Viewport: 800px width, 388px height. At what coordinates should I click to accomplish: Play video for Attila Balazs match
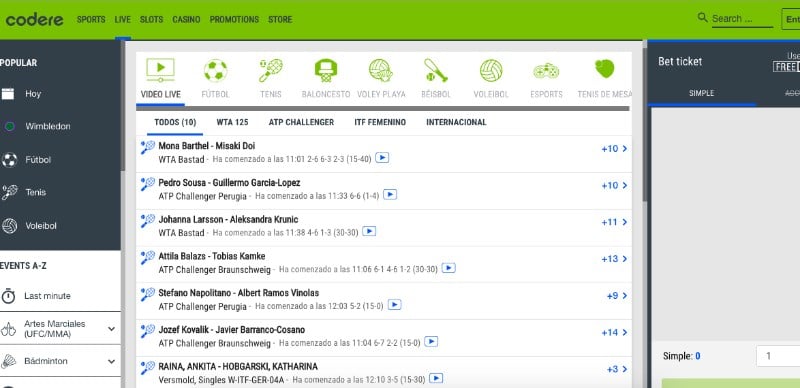[448, 268]
